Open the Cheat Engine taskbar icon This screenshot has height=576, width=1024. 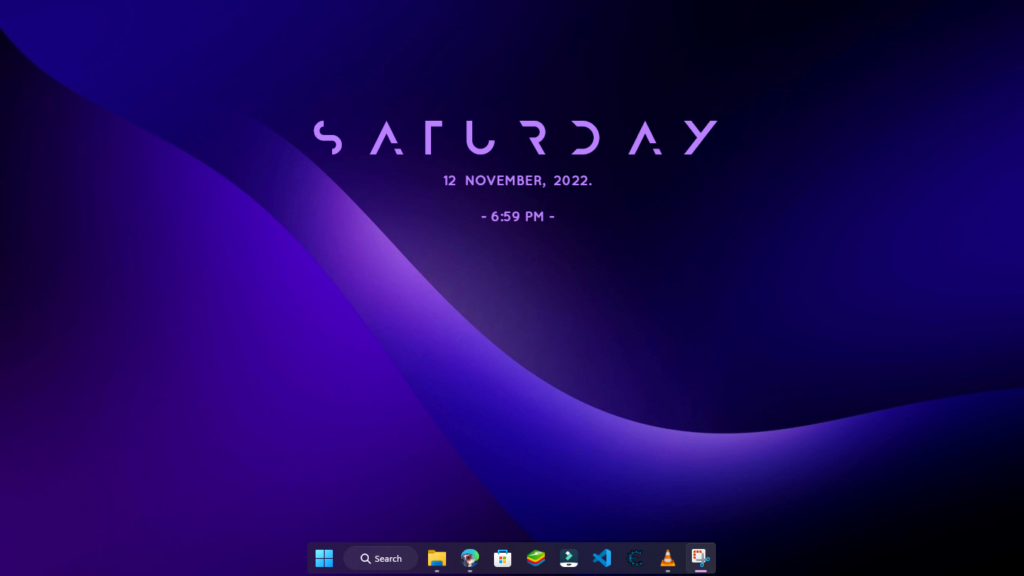(x=635, y=558)
